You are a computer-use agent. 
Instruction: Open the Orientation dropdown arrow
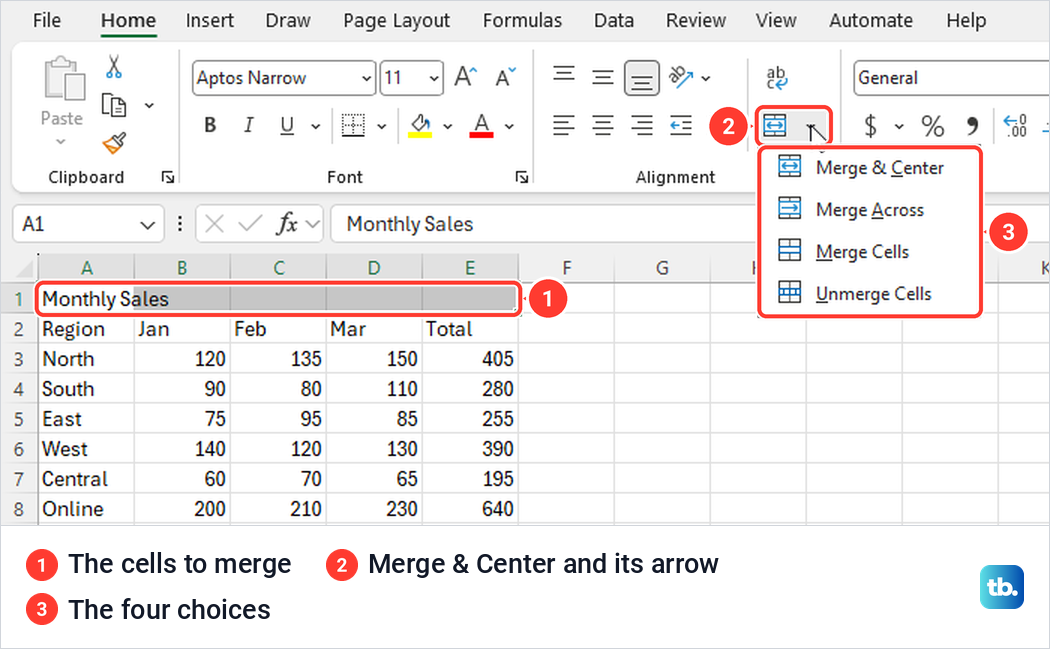(706, 78)
